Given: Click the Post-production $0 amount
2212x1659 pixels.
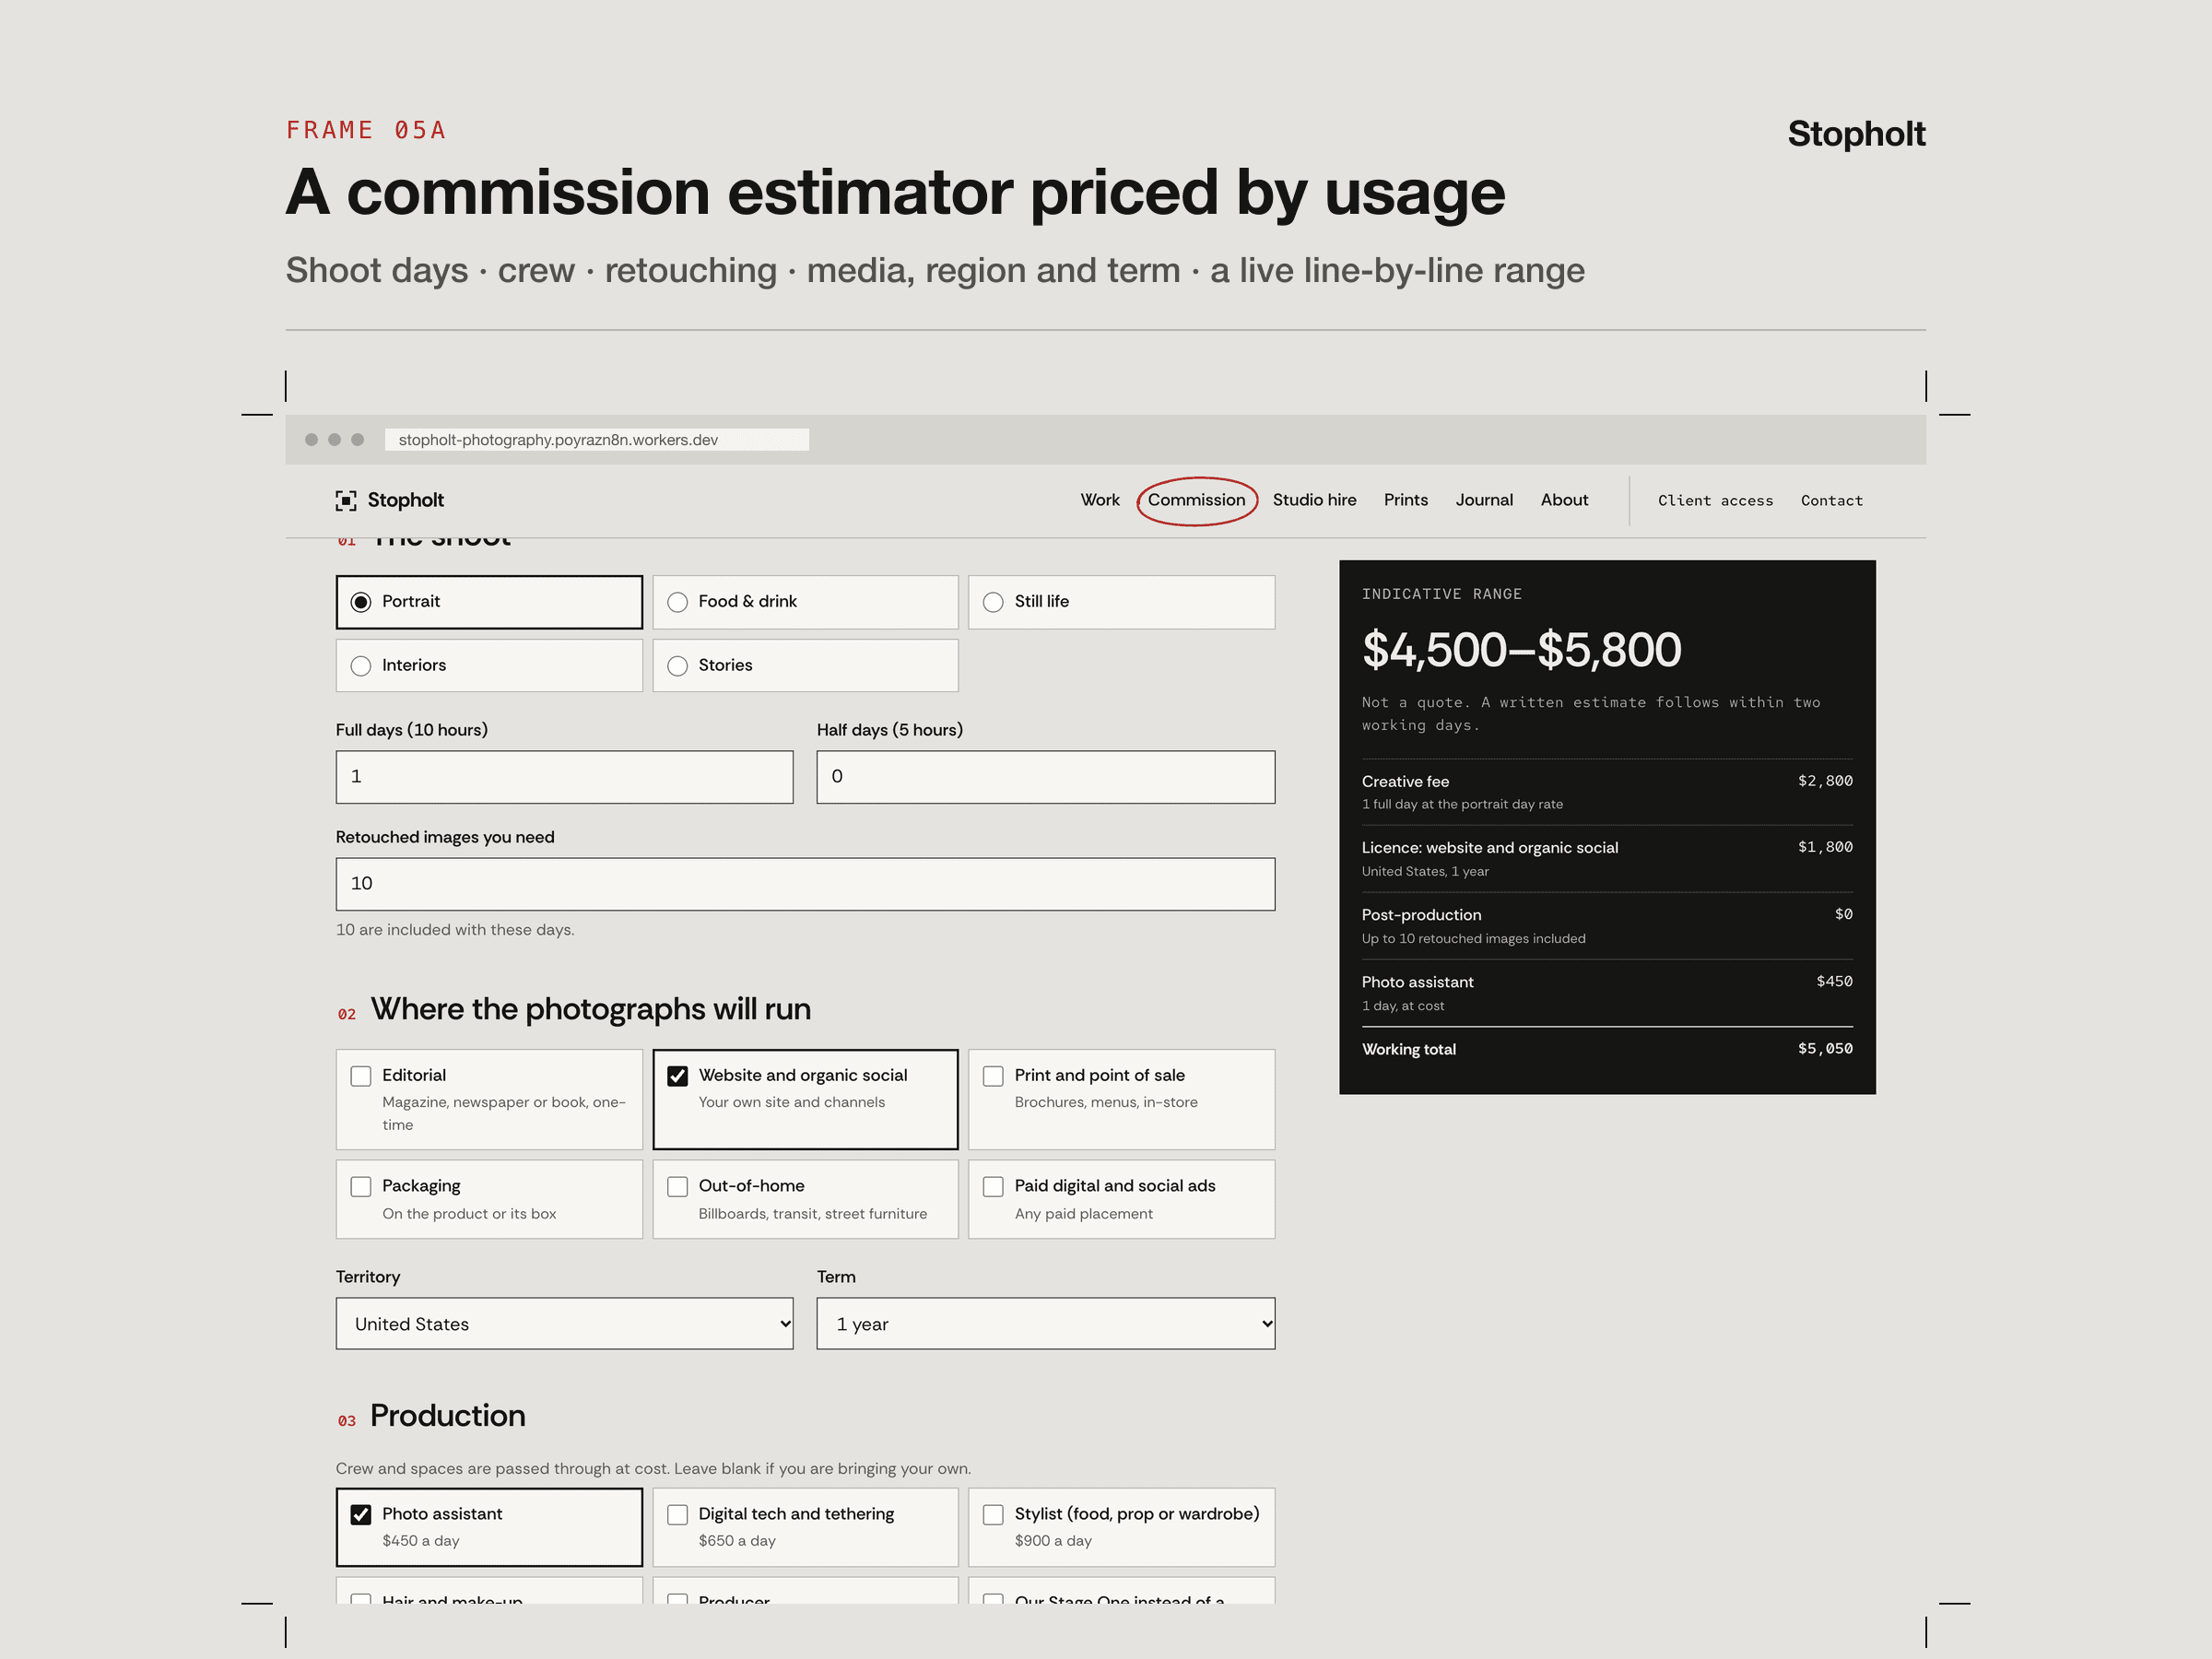Looking at the screenshot, I should 1843,914.
